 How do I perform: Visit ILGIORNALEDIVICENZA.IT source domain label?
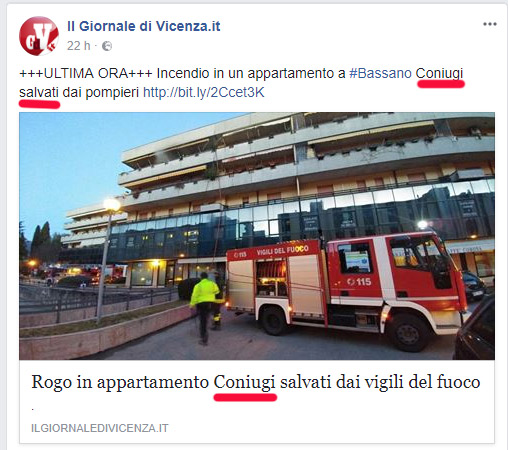(100, 428)
